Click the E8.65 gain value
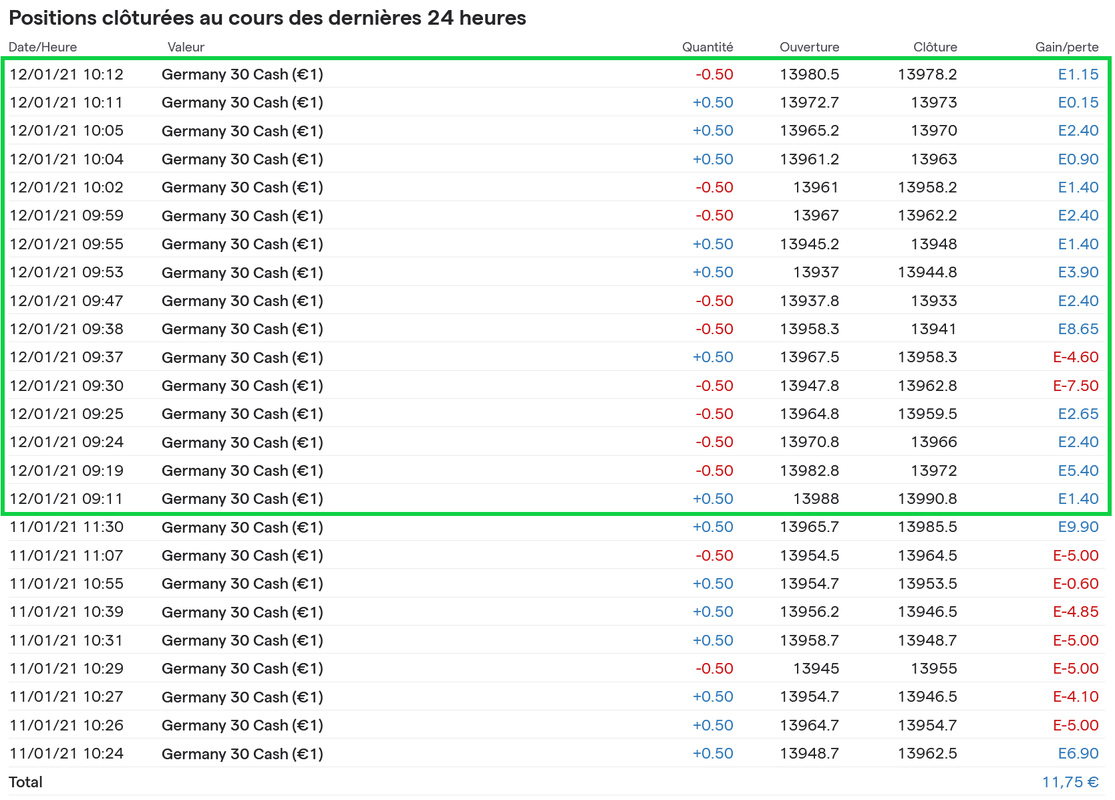 [1078, 329]
